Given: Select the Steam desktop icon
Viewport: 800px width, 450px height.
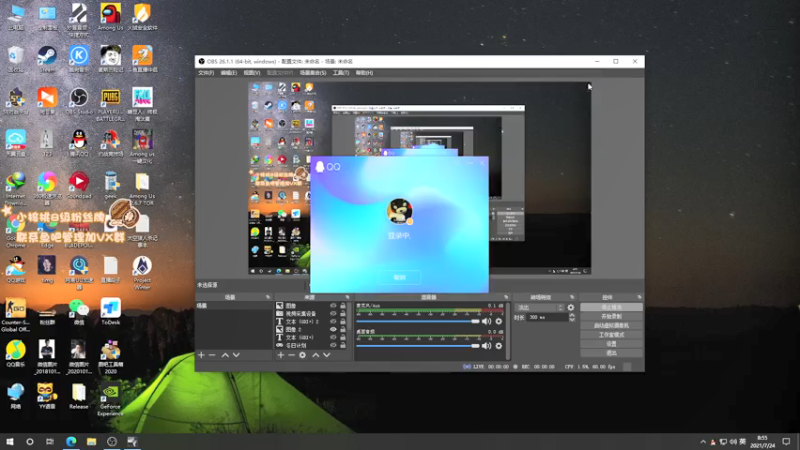Looking at the screenshot, I should [x=47, y=59].
